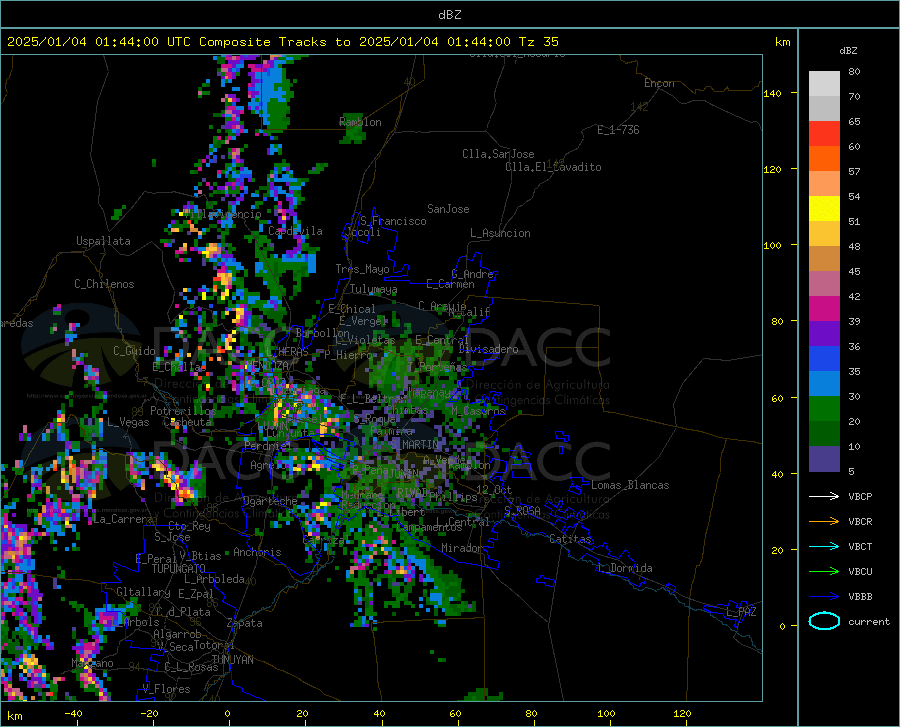The image size is (900, 727).
Task: Click the L_Dormida label
Action: pyautogui.click(x=624, y=568)
